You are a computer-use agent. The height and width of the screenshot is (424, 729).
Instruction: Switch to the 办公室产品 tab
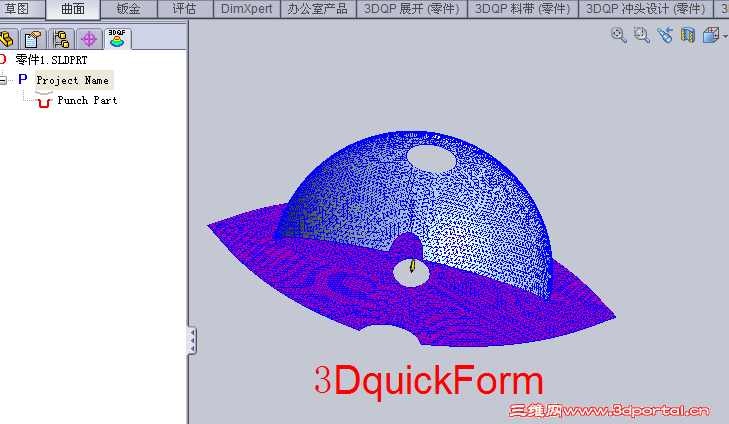click(318, 9)
